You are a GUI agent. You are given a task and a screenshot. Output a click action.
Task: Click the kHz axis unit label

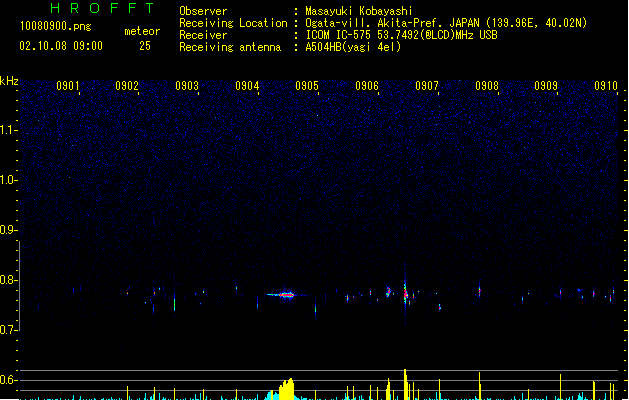point(9,81)
